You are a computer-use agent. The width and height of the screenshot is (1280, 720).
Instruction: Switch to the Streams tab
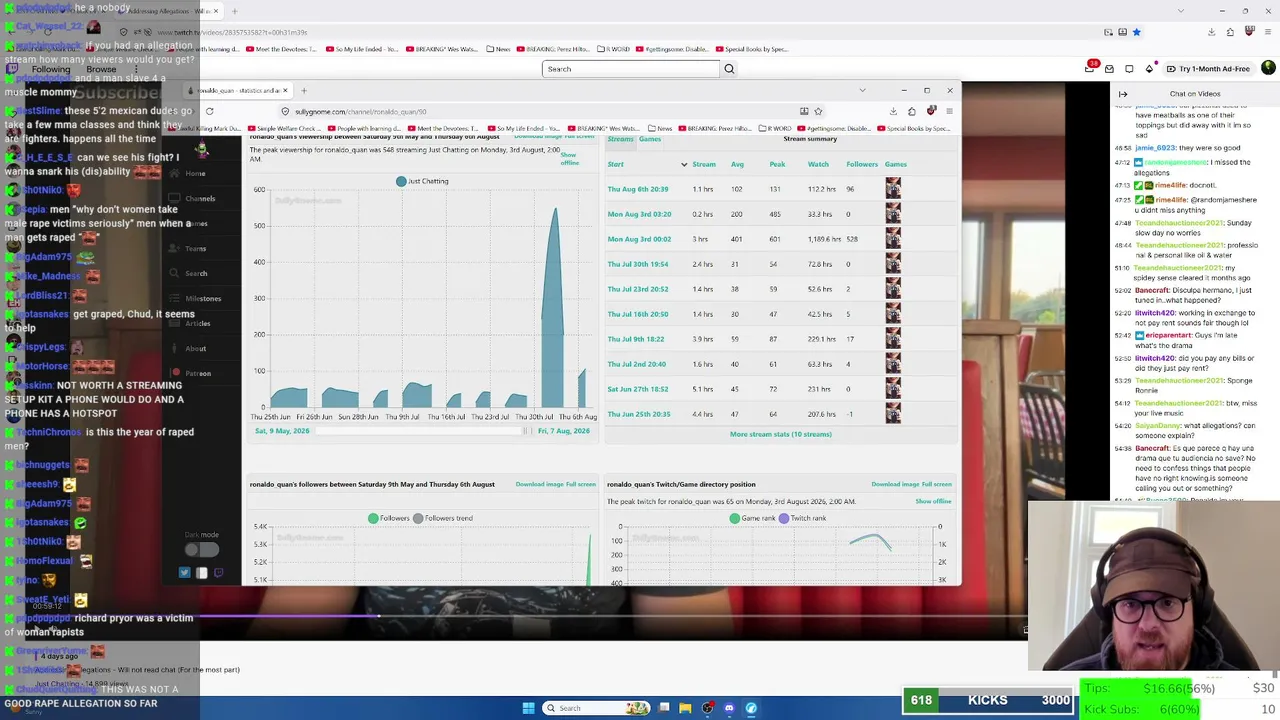tap(621, 139)
